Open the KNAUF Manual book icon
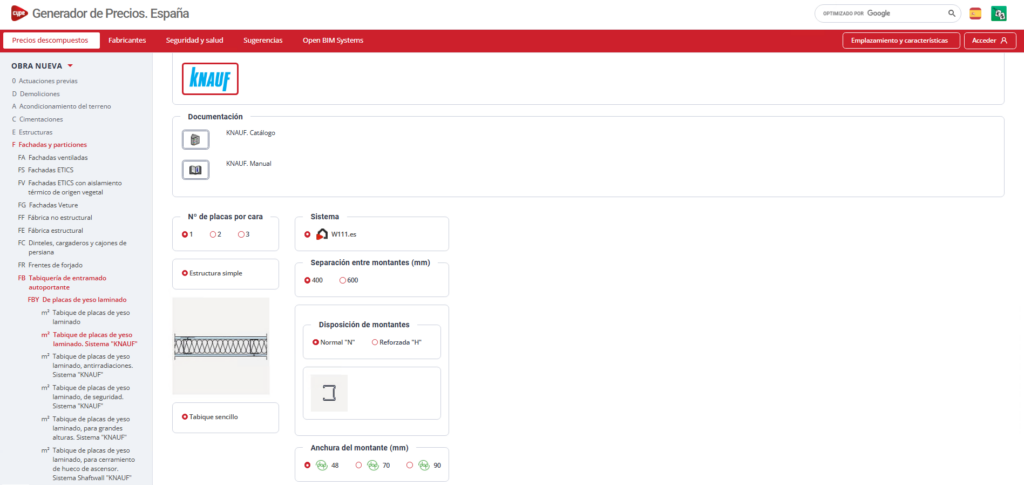 coord(196,169)
